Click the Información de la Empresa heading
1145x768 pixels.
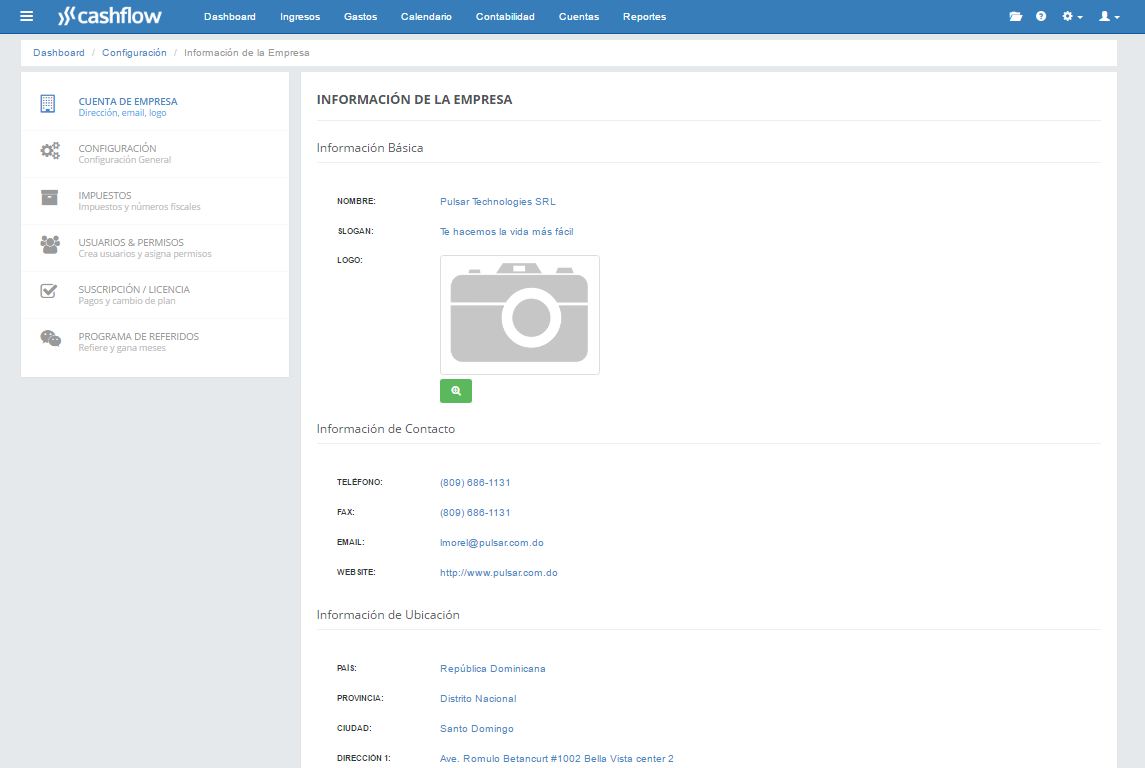(415, 99)
